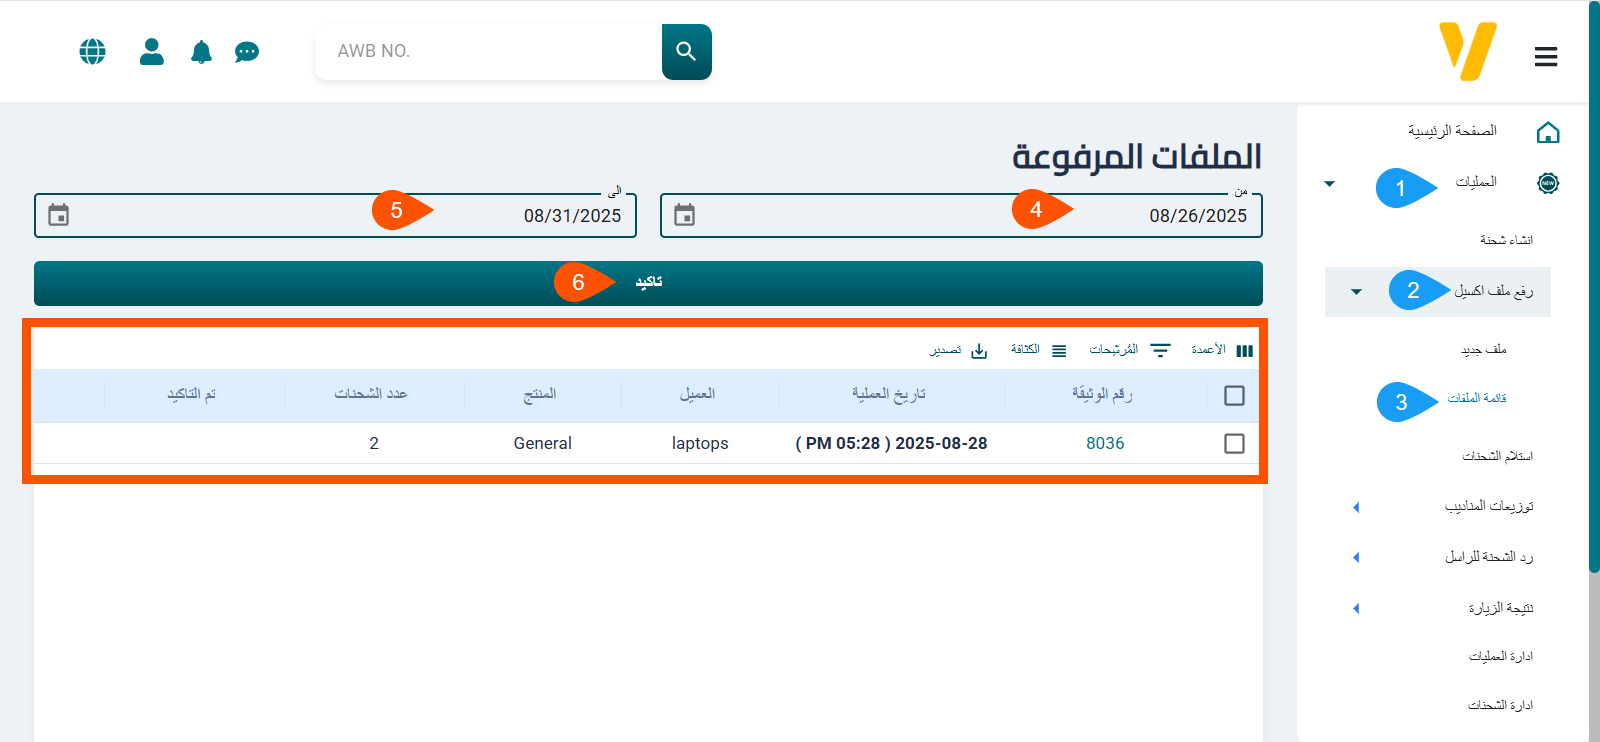Screen dimensions: 1600x742
Task: Open ادارة العمليات menu item
Action: 1500,656
